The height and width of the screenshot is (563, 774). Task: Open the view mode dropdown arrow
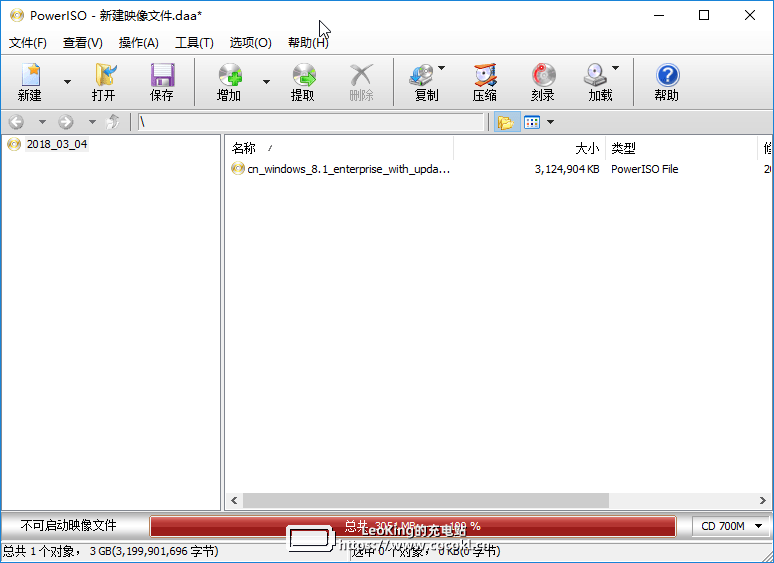(x=550, y=122)
